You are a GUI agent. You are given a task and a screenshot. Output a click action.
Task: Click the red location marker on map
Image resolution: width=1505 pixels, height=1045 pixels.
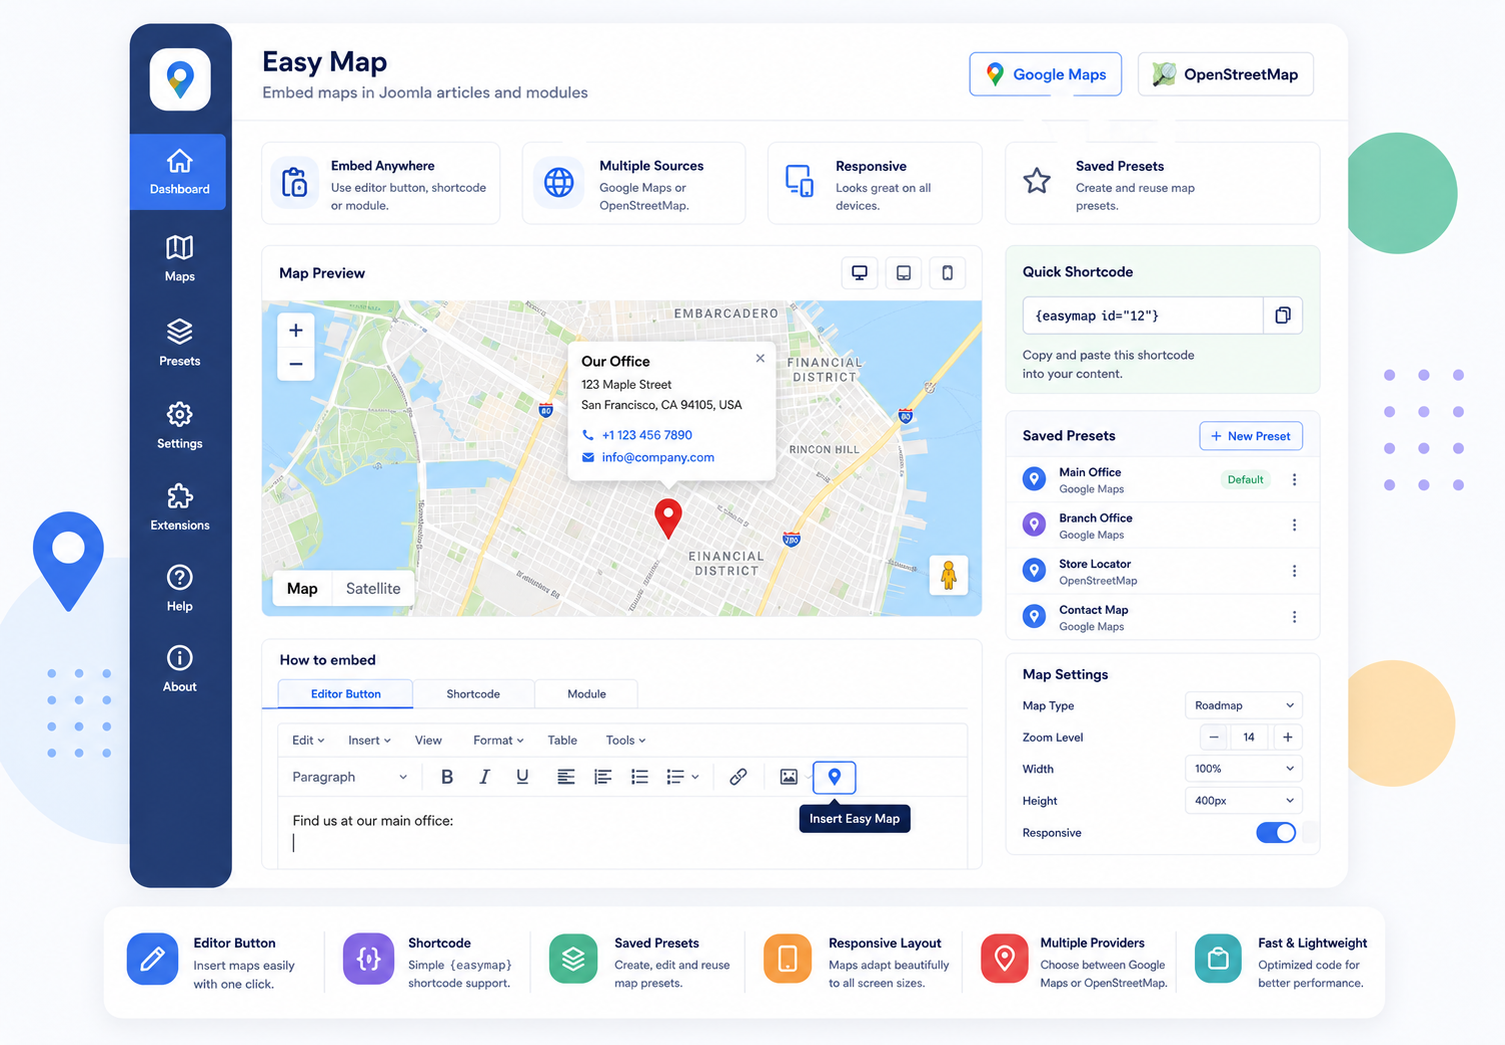point(668,519)
